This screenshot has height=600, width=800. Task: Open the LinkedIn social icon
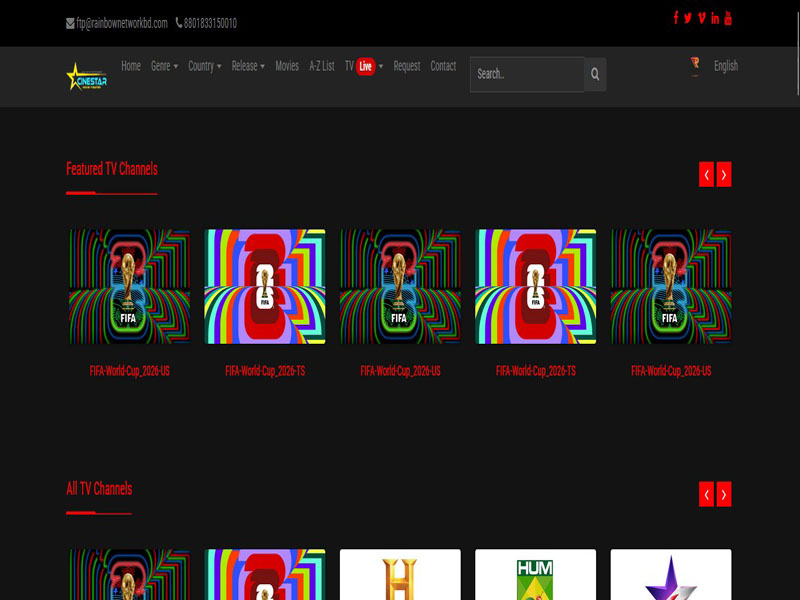coord(715,18)
